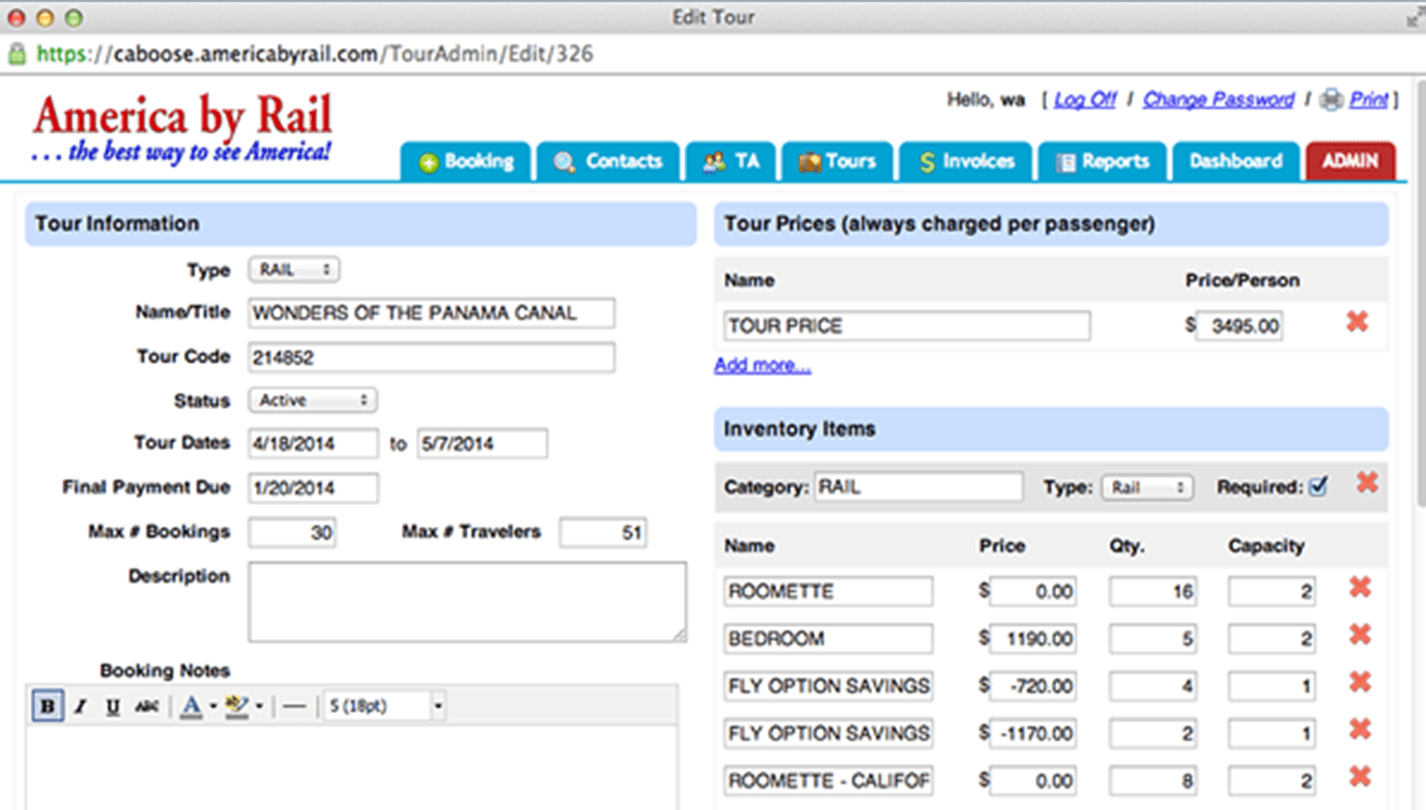Open the inventory Type Rail dropdown
Screen dimensions: 1426x810
pyautogui.click(x=1147, y=487)
